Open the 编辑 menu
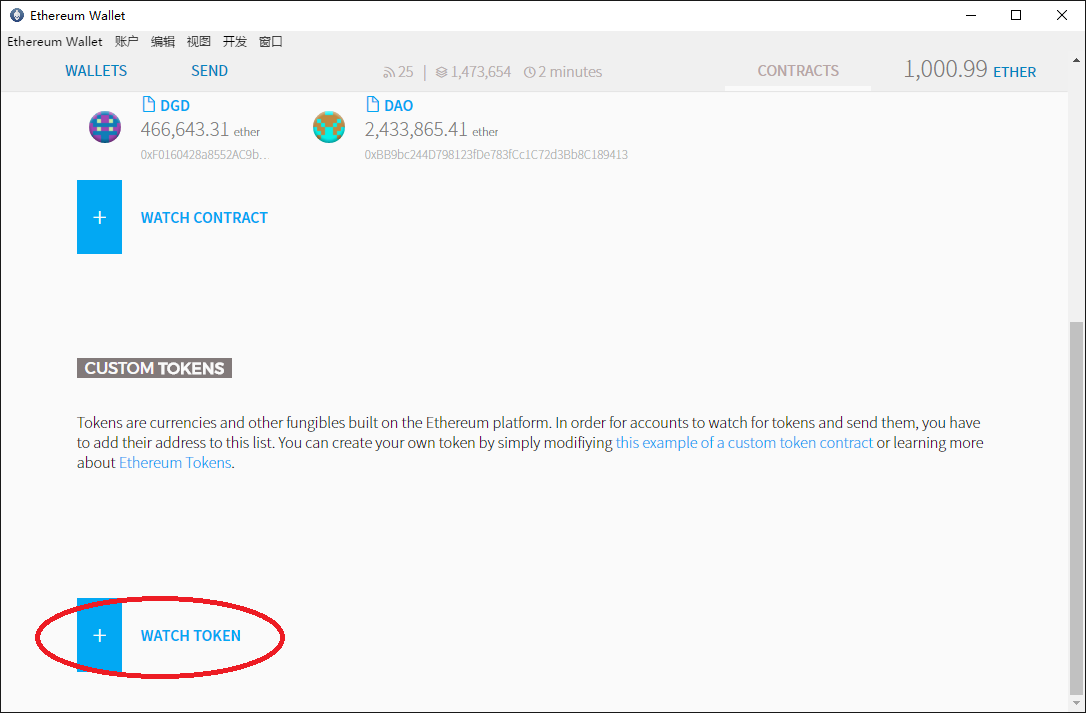Viewport: 1086px width, 713px height. 163,42
